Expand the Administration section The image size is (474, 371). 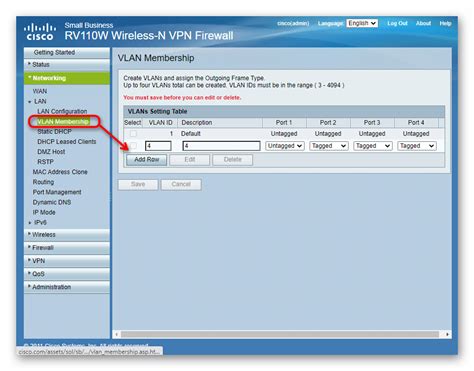point(67,287)
